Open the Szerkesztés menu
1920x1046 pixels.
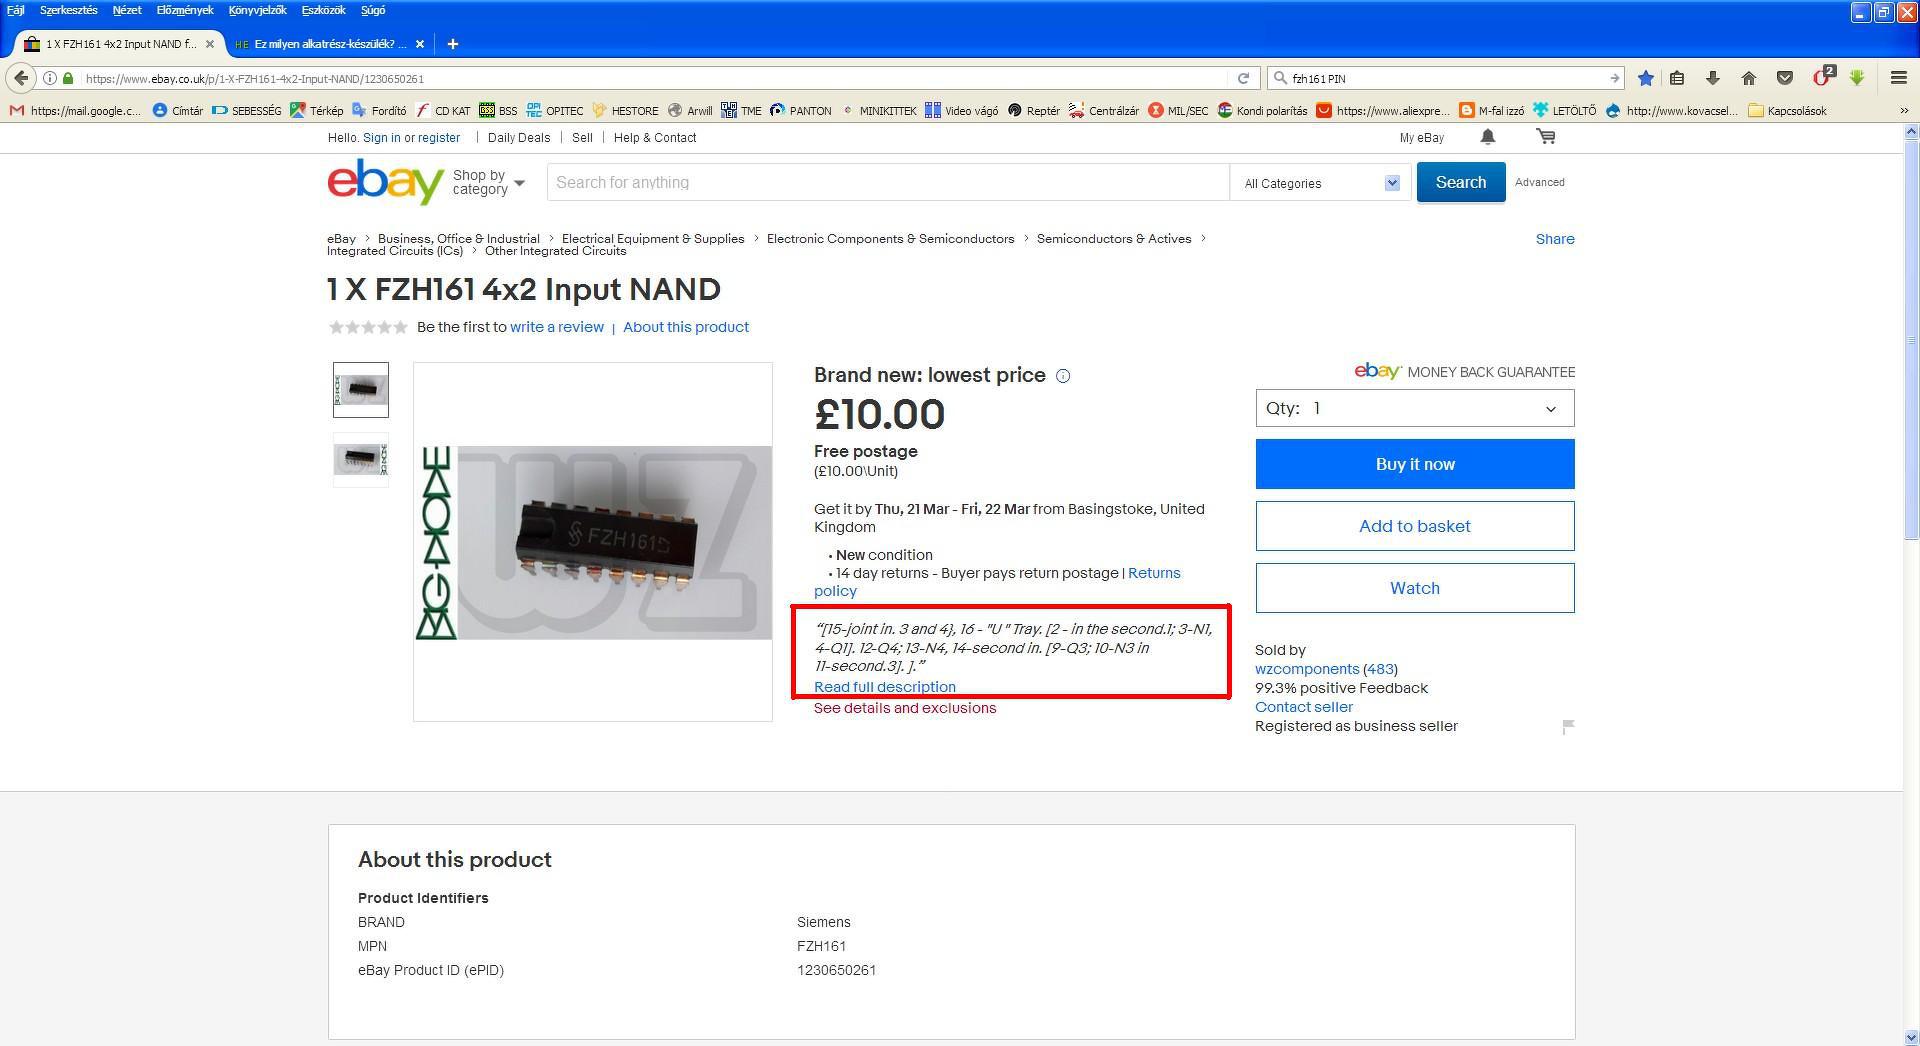tap(68, 10)
